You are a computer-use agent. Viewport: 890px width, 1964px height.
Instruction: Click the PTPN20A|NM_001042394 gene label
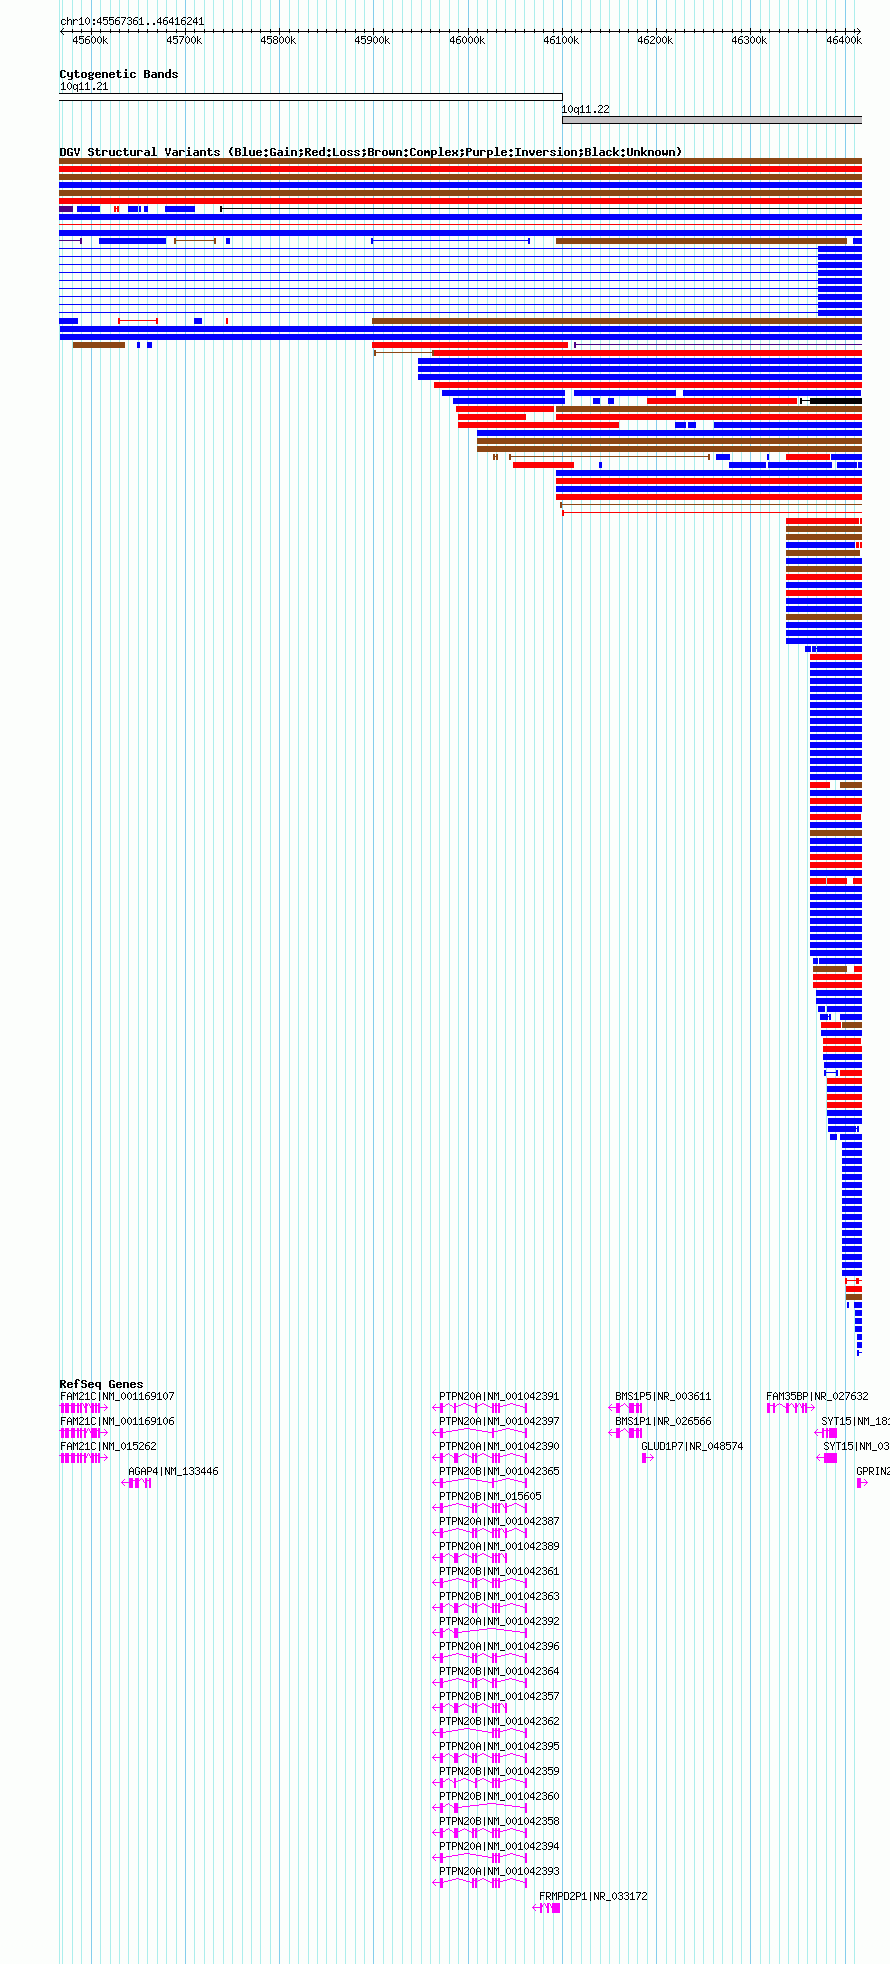(x=499, y=1846)
